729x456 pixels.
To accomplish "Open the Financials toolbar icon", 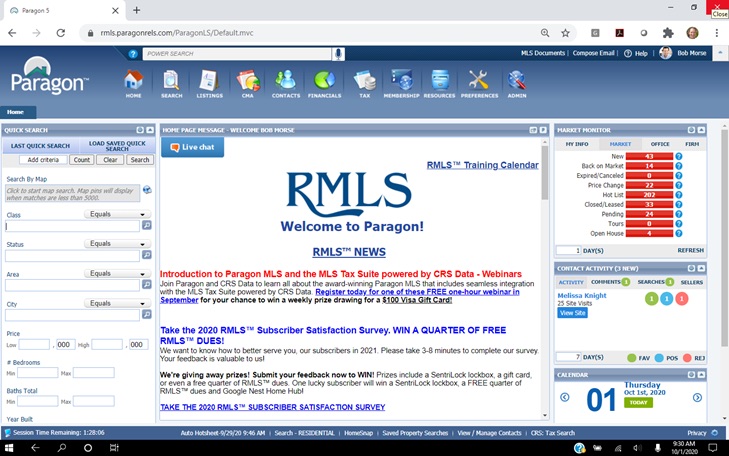I will pyautogui.click(x=325, y=84).
